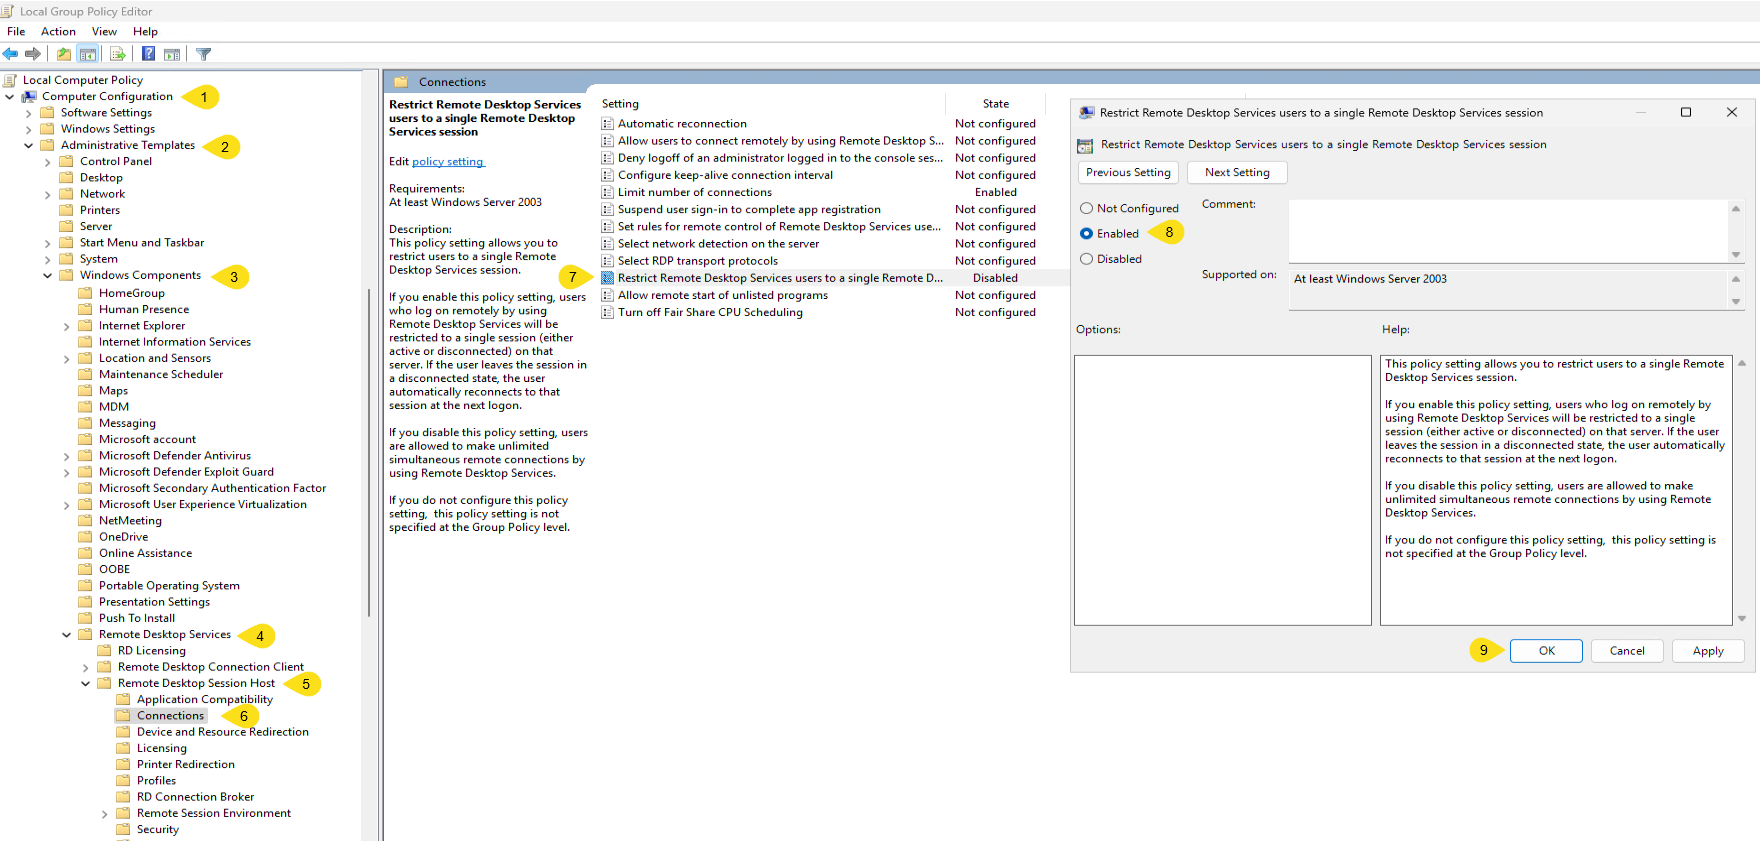
Task: Click the Comment box scrollbar down arrow
Action: coord(1736,255)
